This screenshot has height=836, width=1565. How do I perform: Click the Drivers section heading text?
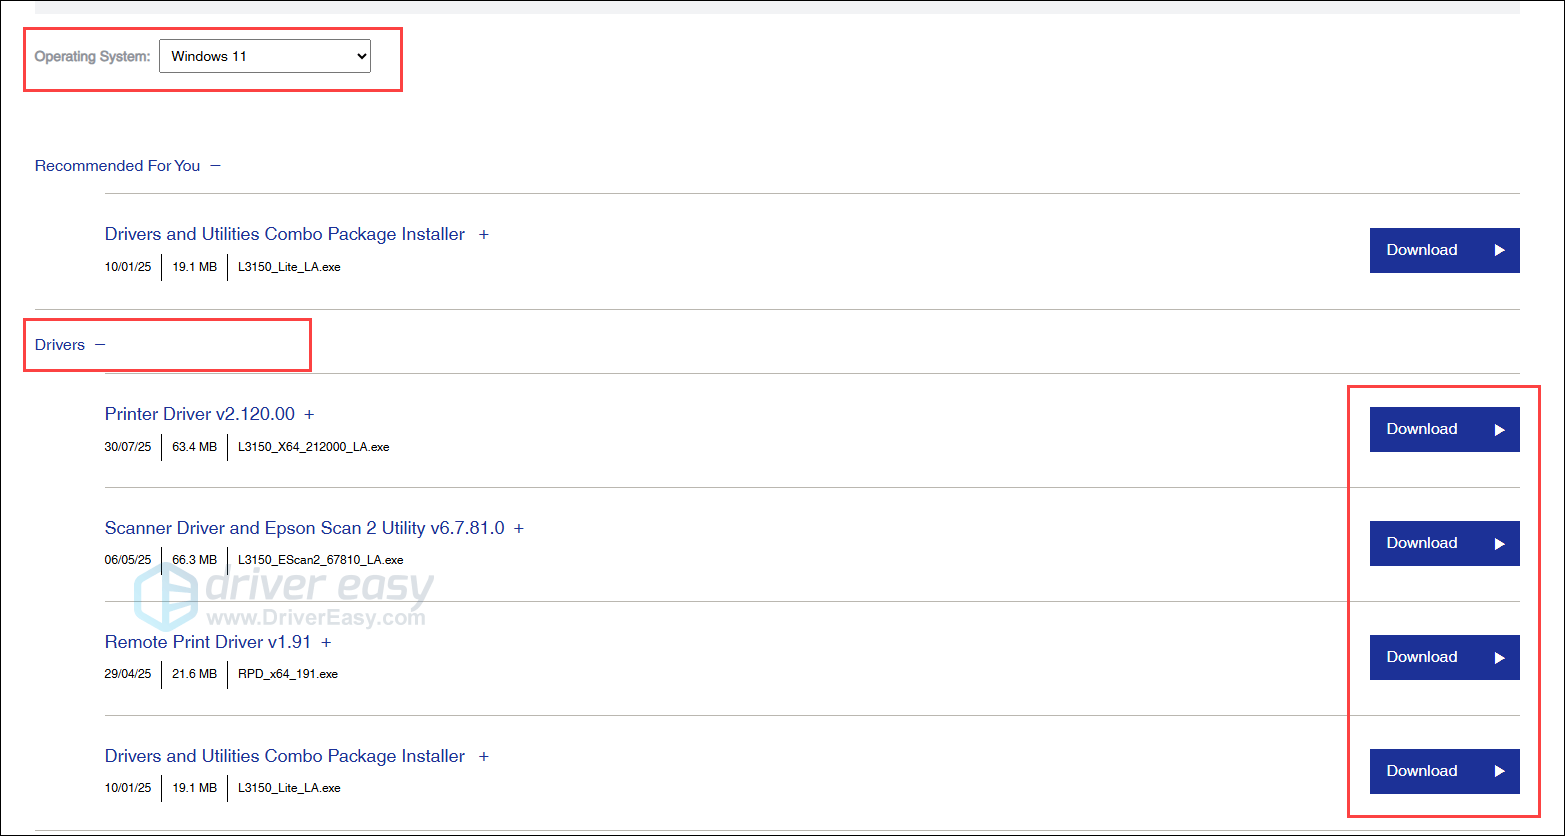pyautogui.click(x=60, y=345)
